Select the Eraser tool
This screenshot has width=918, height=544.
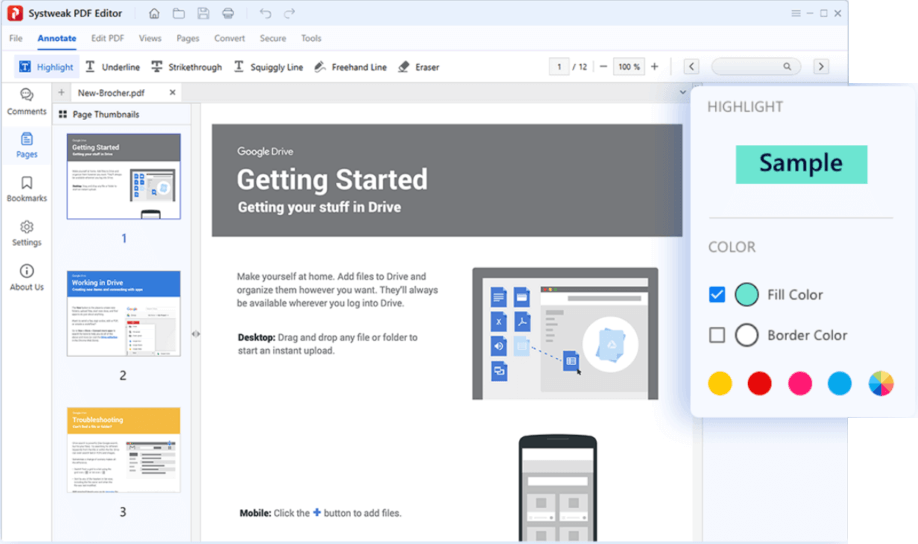coord(419,67)
